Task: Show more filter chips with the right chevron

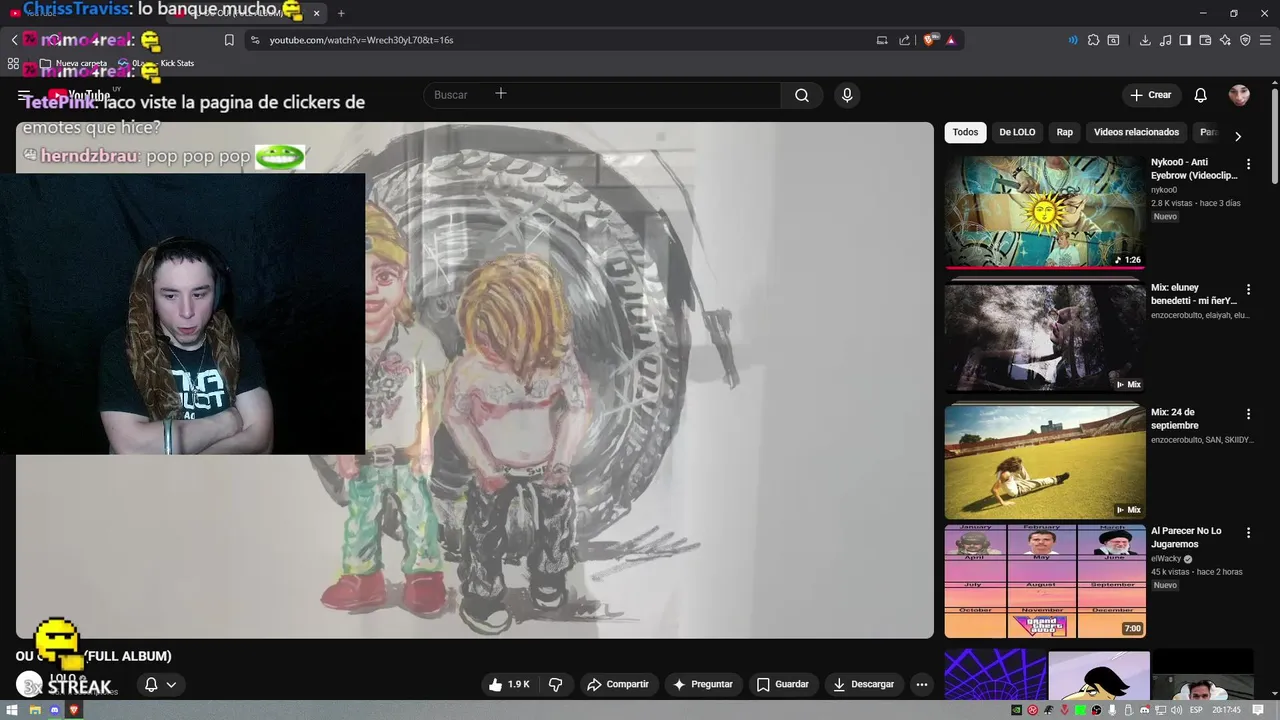Action: 1238,136
